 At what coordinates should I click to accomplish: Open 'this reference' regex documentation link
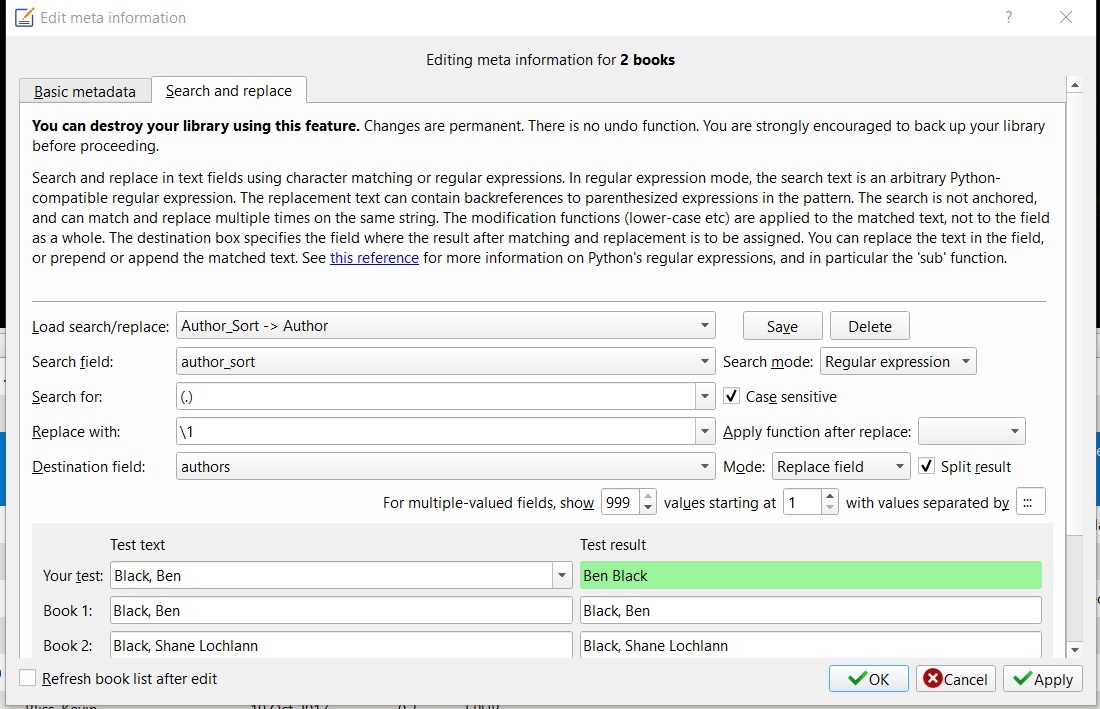coord(374,258)
